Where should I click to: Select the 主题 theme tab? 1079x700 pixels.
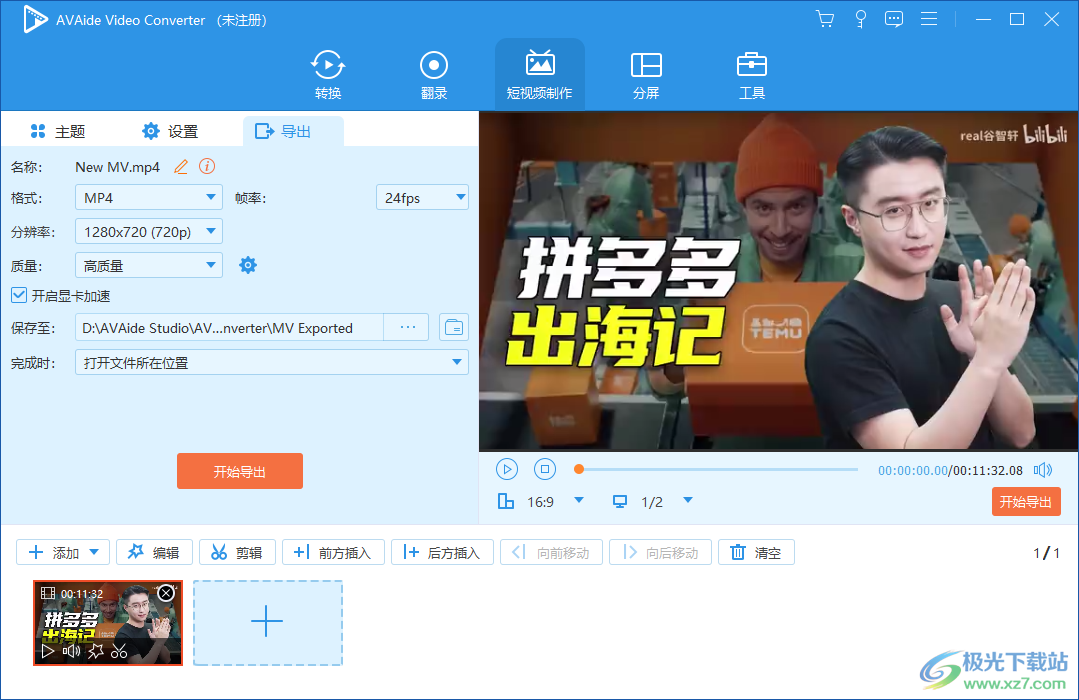coord(58,131)
